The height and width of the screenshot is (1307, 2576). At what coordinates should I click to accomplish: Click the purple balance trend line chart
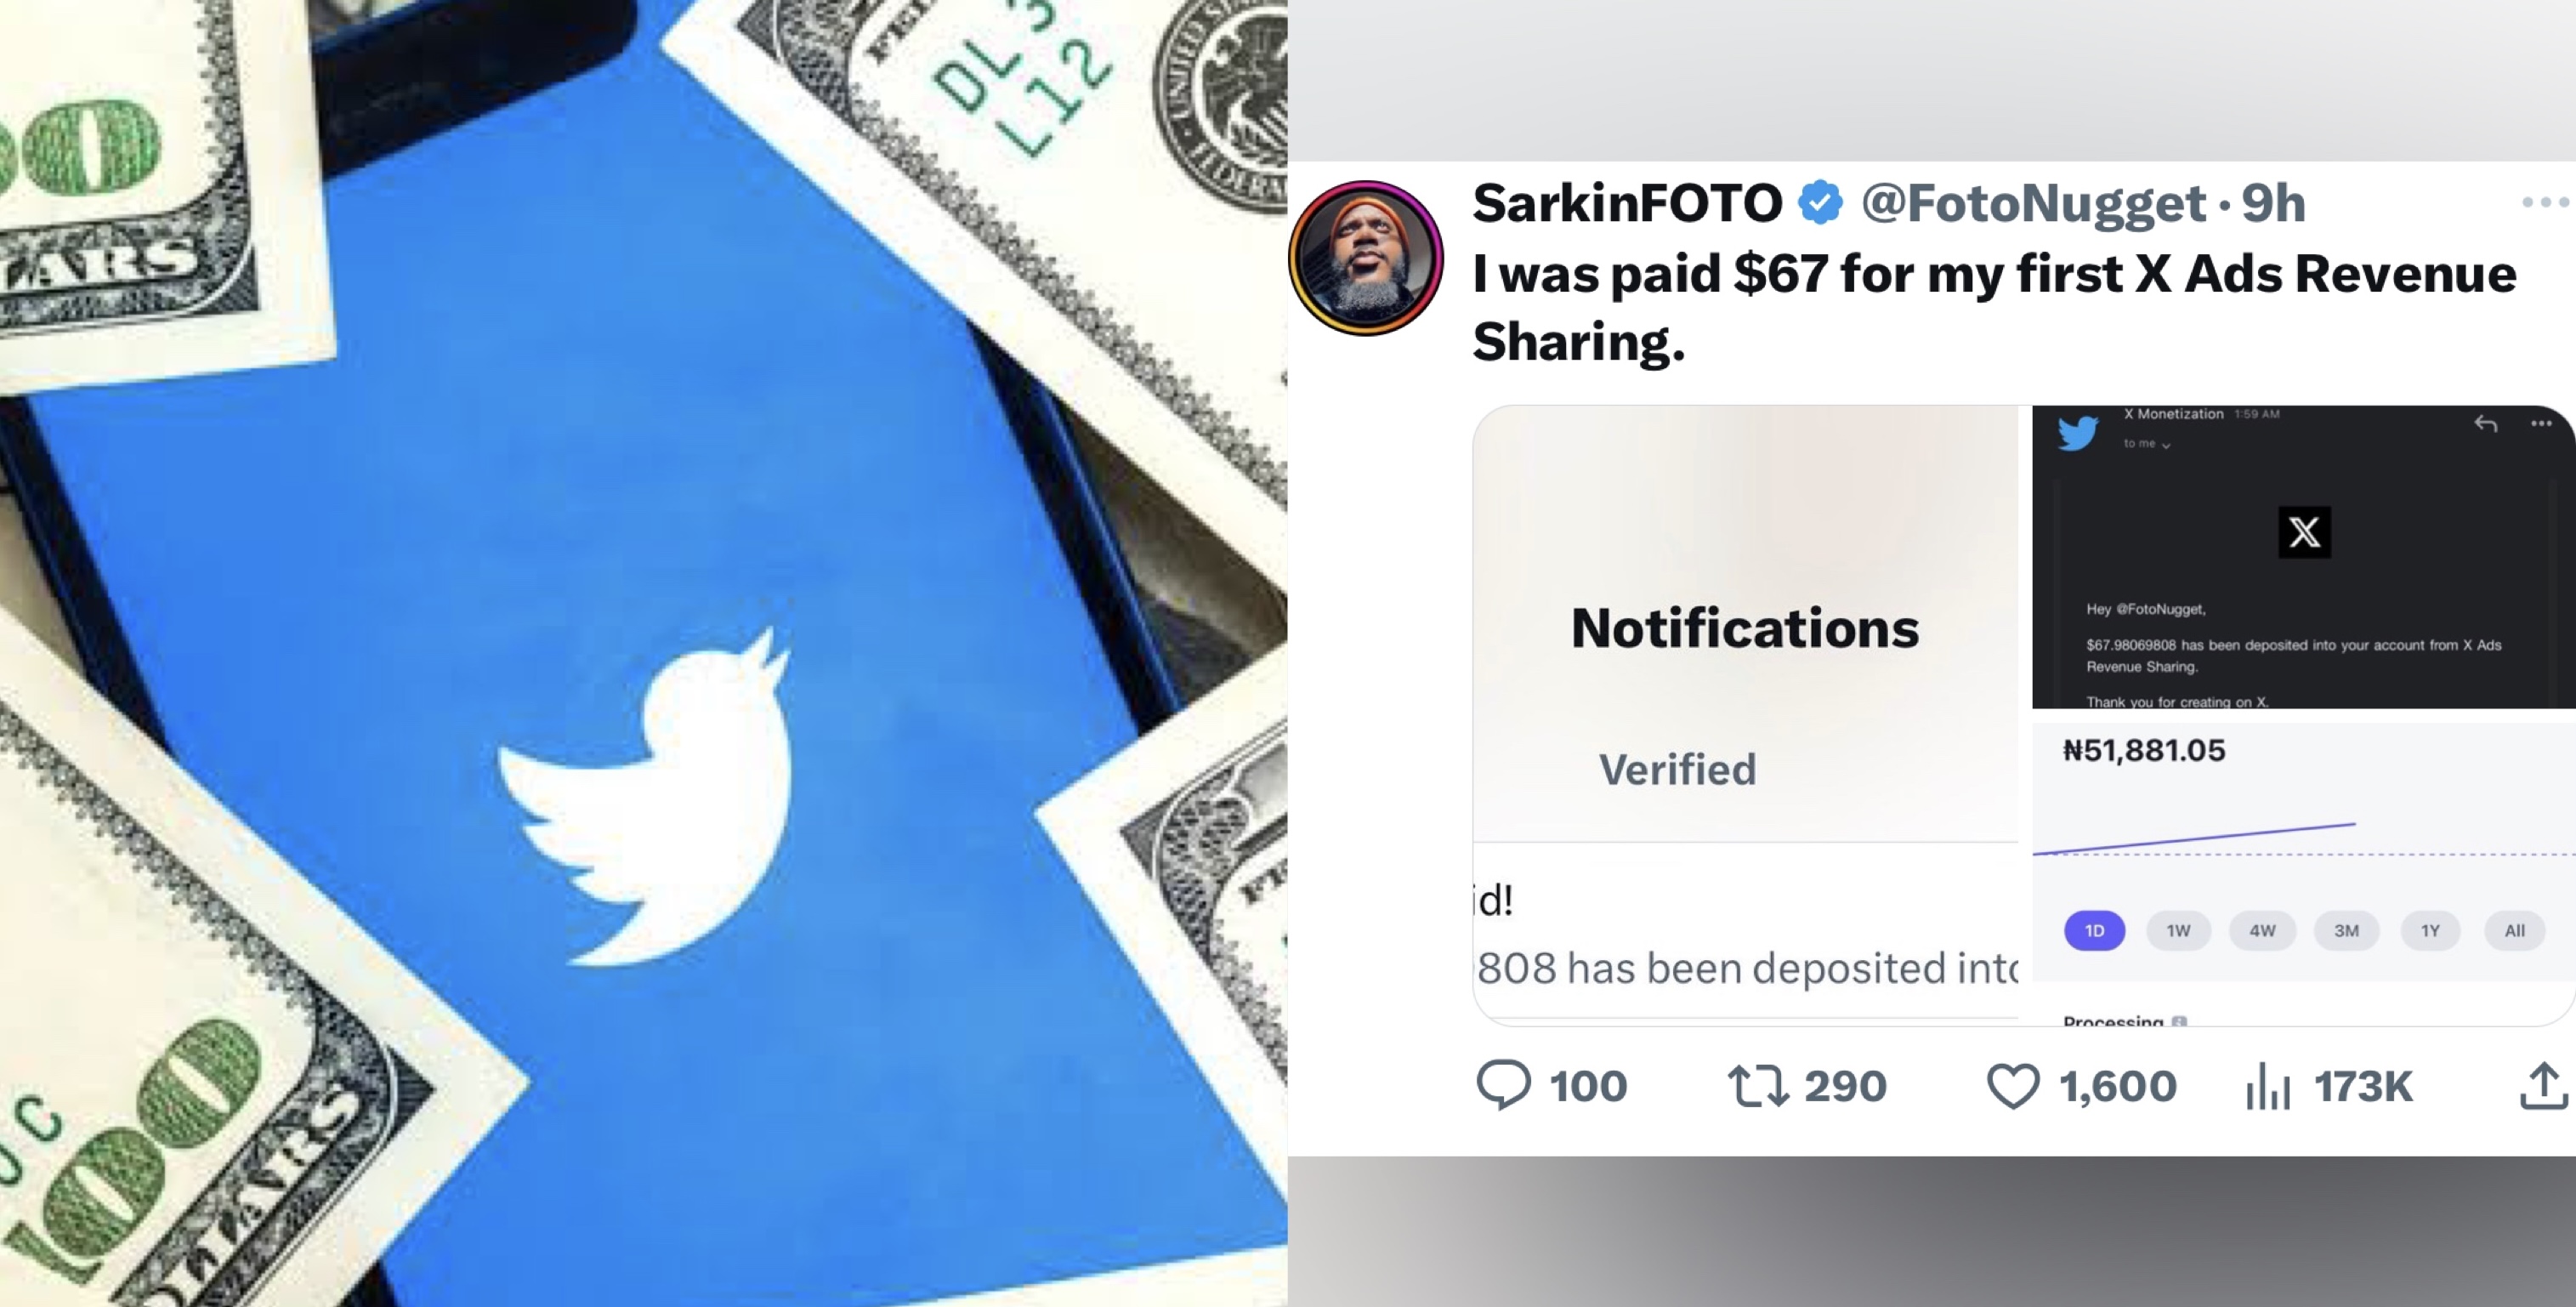point(2195,838)
